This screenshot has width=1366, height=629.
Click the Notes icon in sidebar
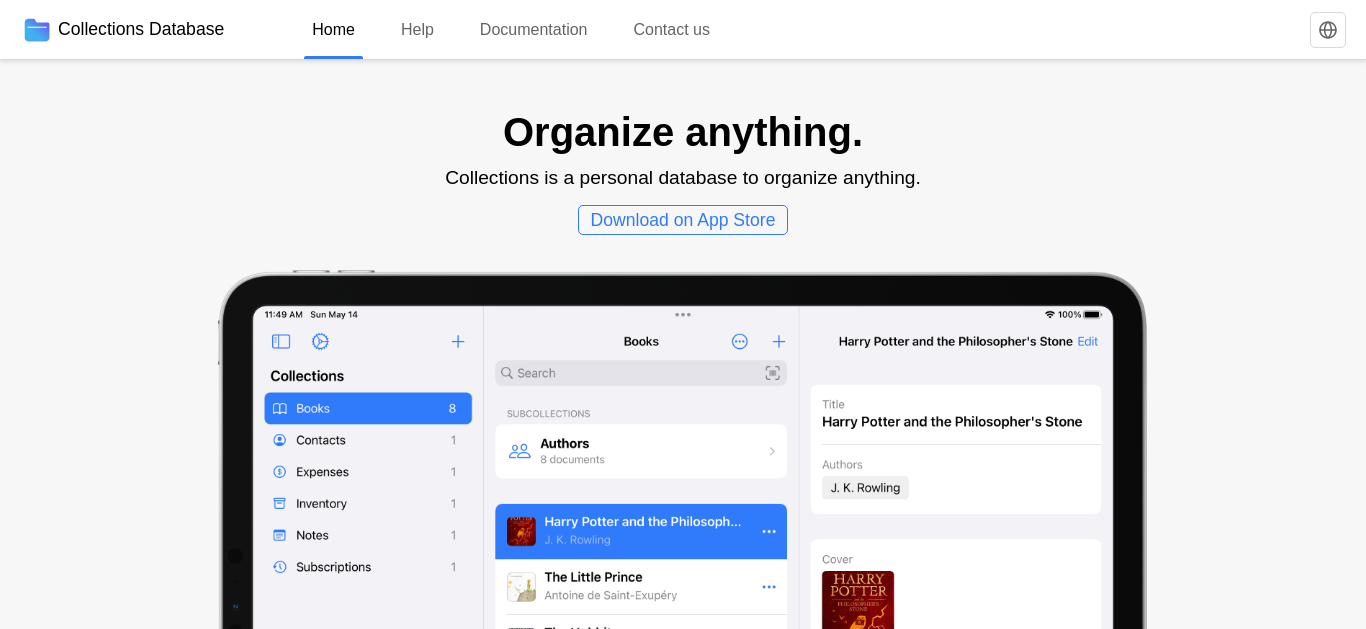click(x=280, y=535)
